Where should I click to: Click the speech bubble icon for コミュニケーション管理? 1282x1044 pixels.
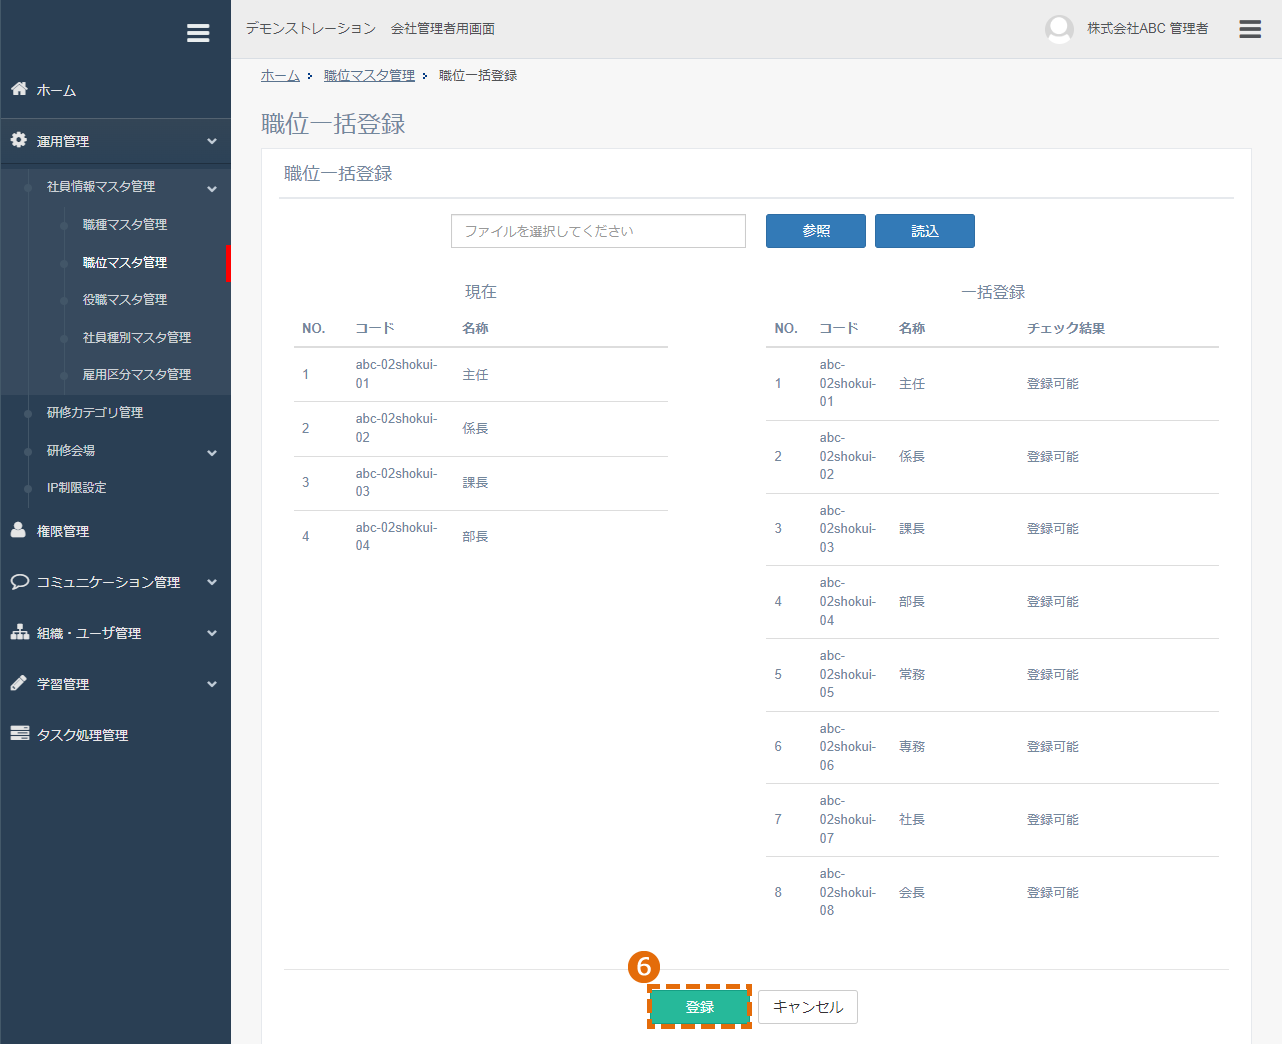tap(19, 581)
